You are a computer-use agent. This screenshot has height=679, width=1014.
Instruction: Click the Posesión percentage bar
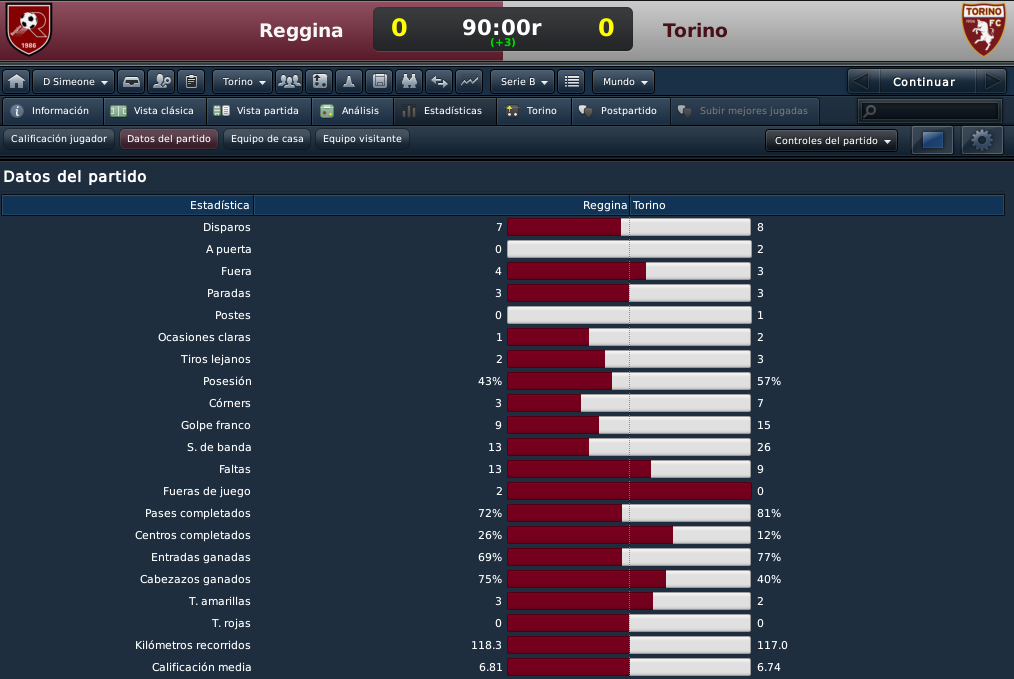tap(629, 381)
